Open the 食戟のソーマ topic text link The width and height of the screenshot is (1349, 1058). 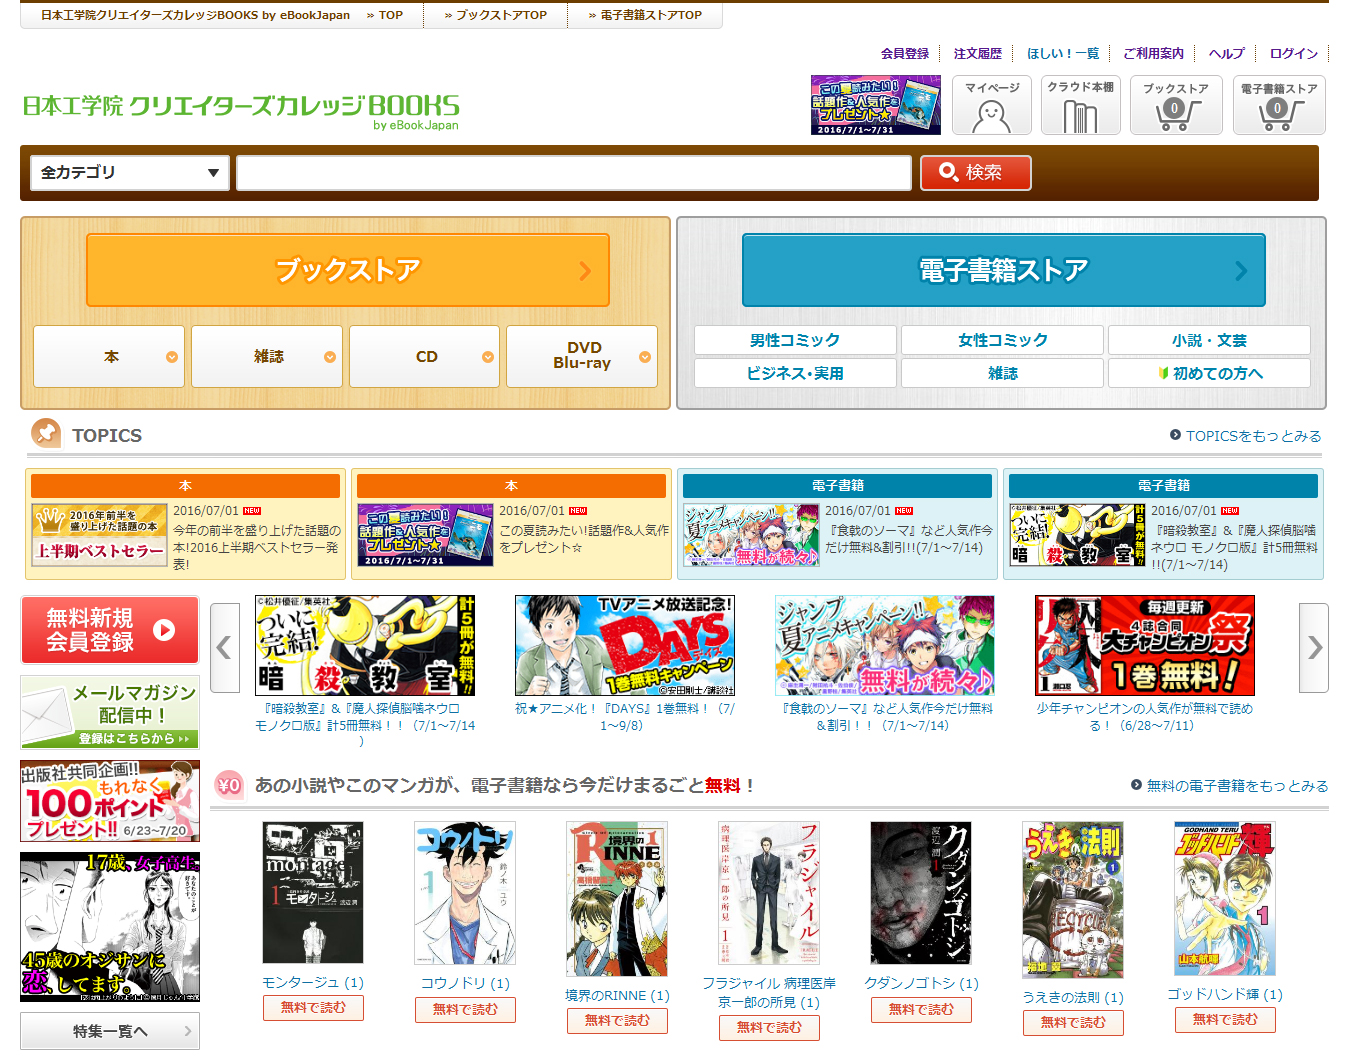909,539
